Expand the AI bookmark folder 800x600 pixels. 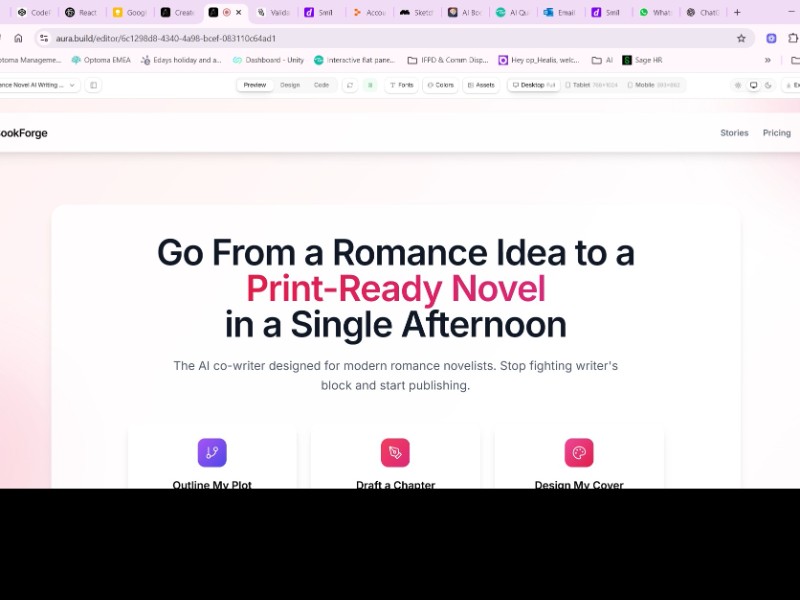click(602, 60)
